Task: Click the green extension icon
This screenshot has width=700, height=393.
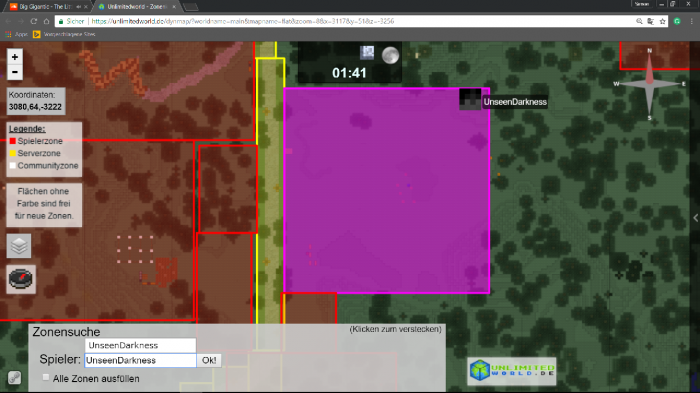Action: pos(677,21)
